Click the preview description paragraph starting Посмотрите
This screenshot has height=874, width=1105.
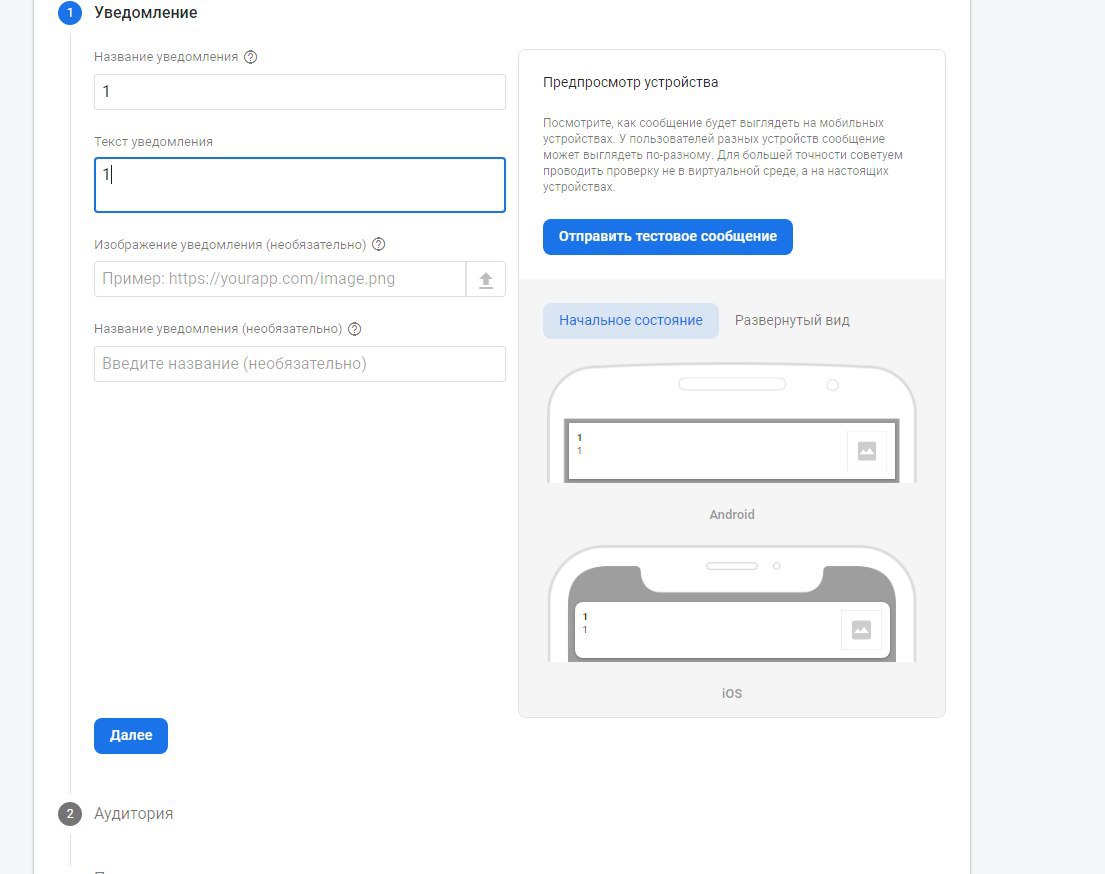click(722, 155)
